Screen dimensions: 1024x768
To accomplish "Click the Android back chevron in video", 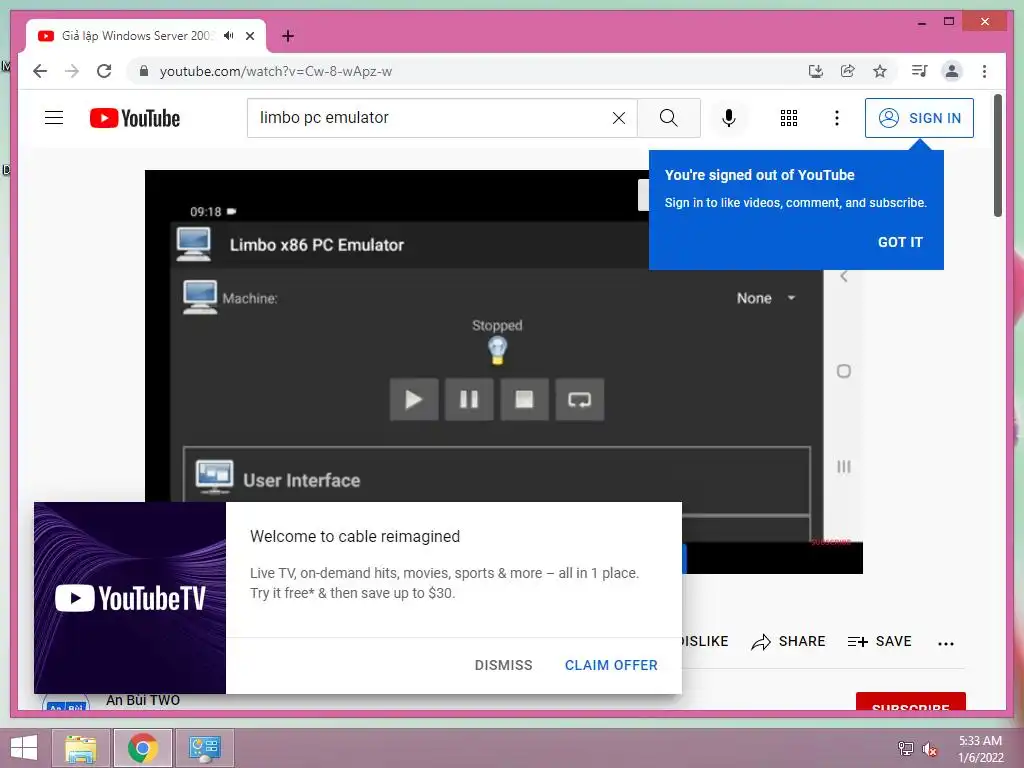I will (844, 276).
